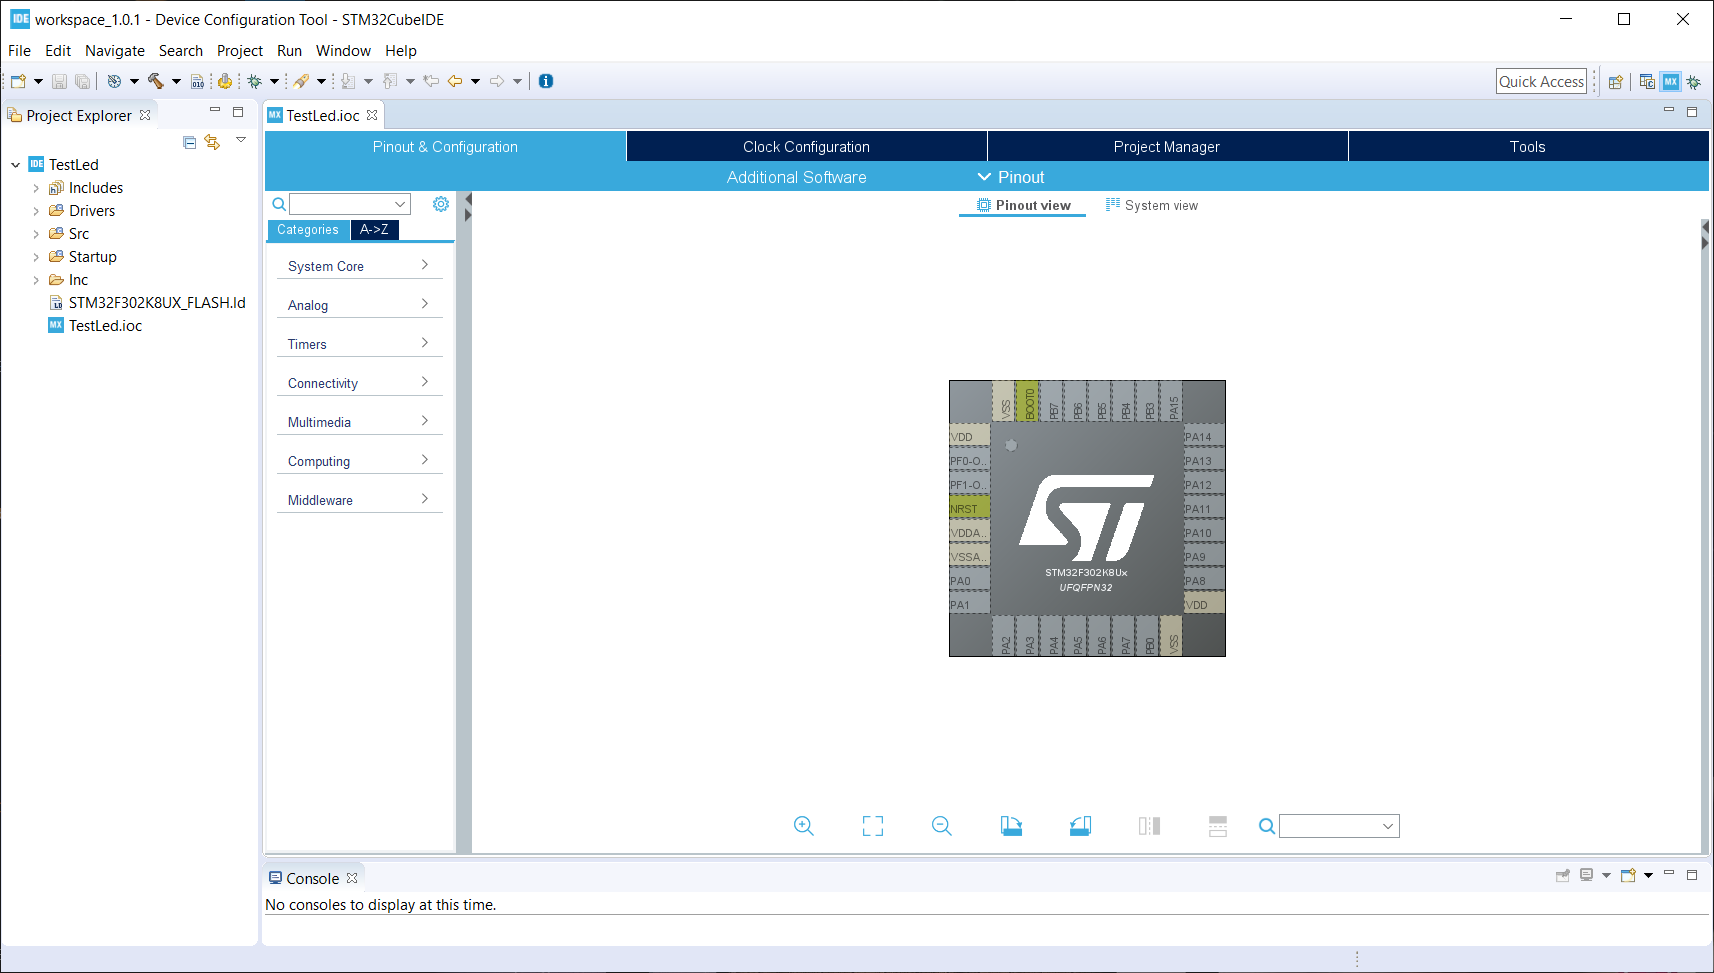The width and height of the screenshot is (1714, 973).
Task: Select Pinout view mode
Action: point(1023,205)
